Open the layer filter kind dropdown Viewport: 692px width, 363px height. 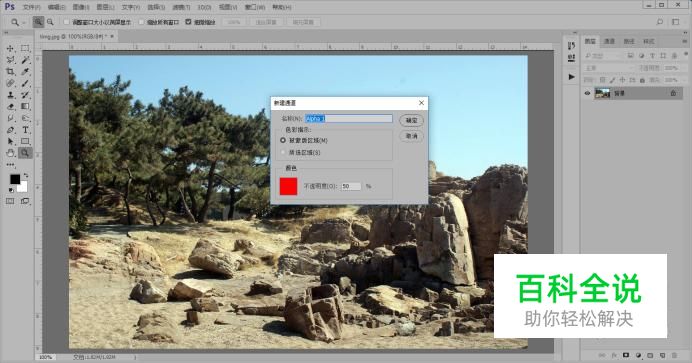(602, 56)
